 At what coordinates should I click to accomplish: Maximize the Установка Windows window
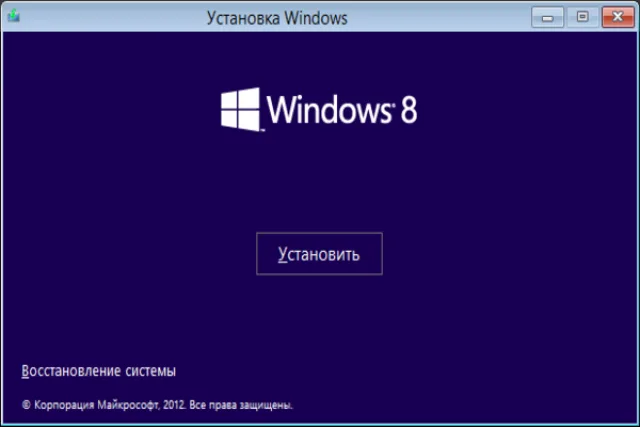(x=582, y=17)
